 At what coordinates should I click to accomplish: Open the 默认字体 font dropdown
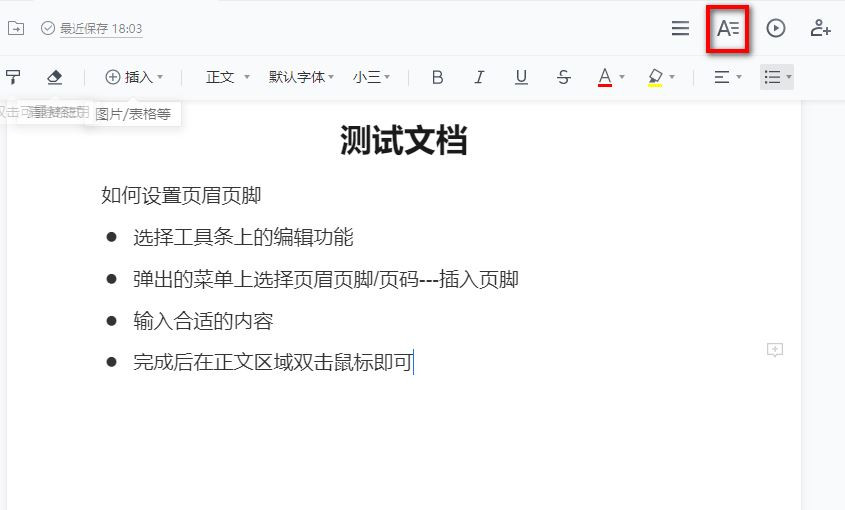pos(301,77)
